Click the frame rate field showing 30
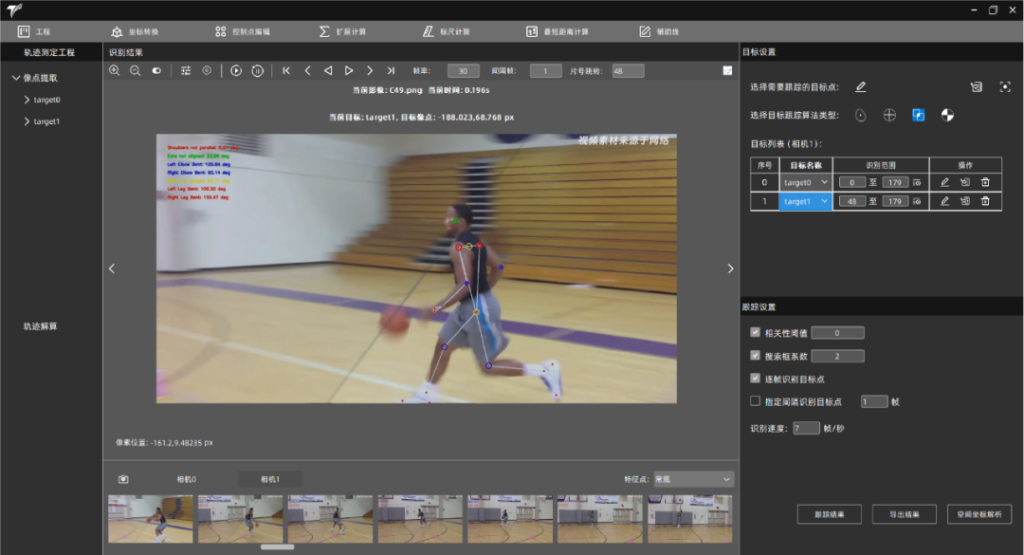Viewport: 1024px width, 555px height. point(463,71)
